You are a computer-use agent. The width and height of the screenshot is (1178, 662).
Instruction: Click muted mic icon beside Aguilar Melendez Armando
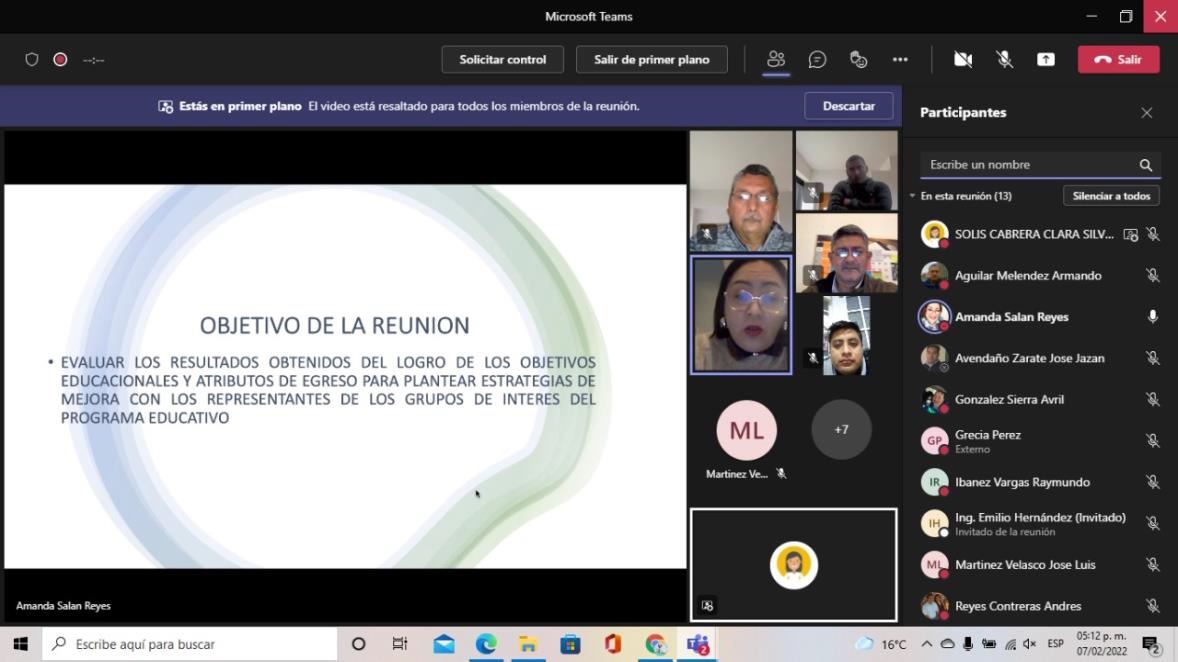coord(1152,276)
